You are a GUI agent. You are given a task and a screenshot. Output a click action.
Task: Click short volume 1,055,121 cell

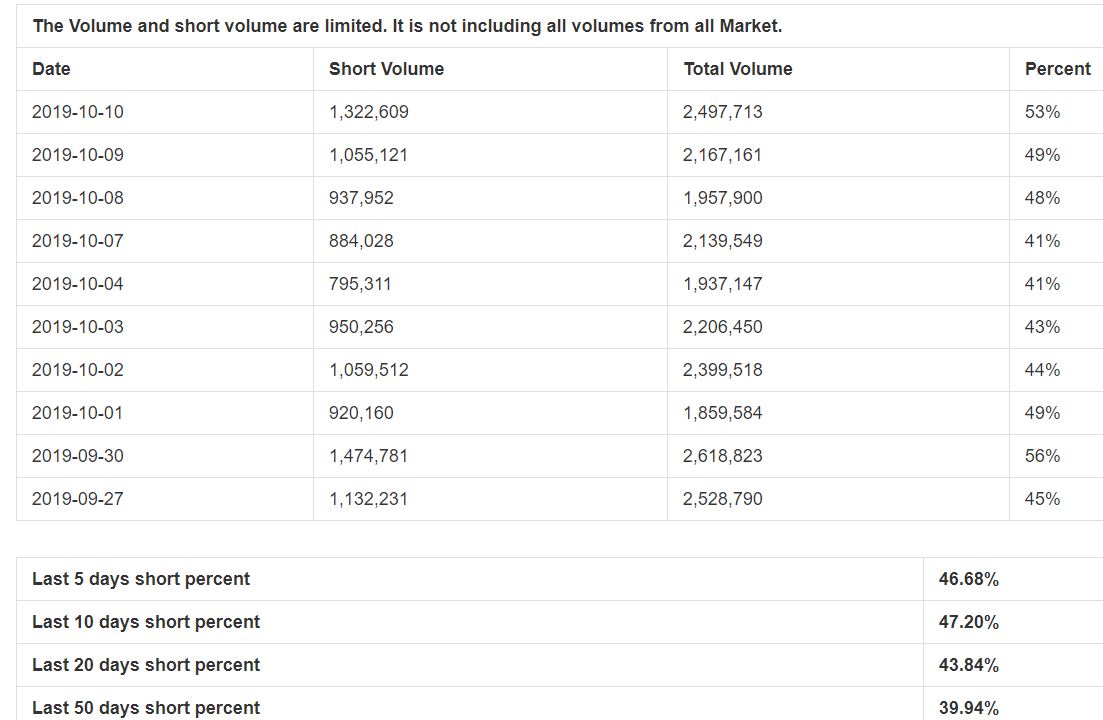[x=368, y=155]
